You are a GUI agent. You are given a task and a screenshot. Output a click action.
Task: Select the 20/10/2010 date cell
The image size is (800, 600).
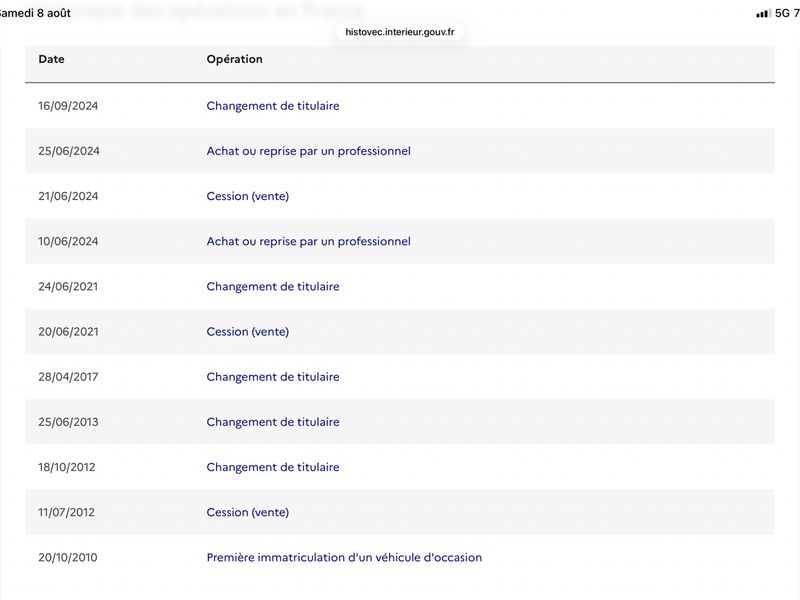[67, 557]
